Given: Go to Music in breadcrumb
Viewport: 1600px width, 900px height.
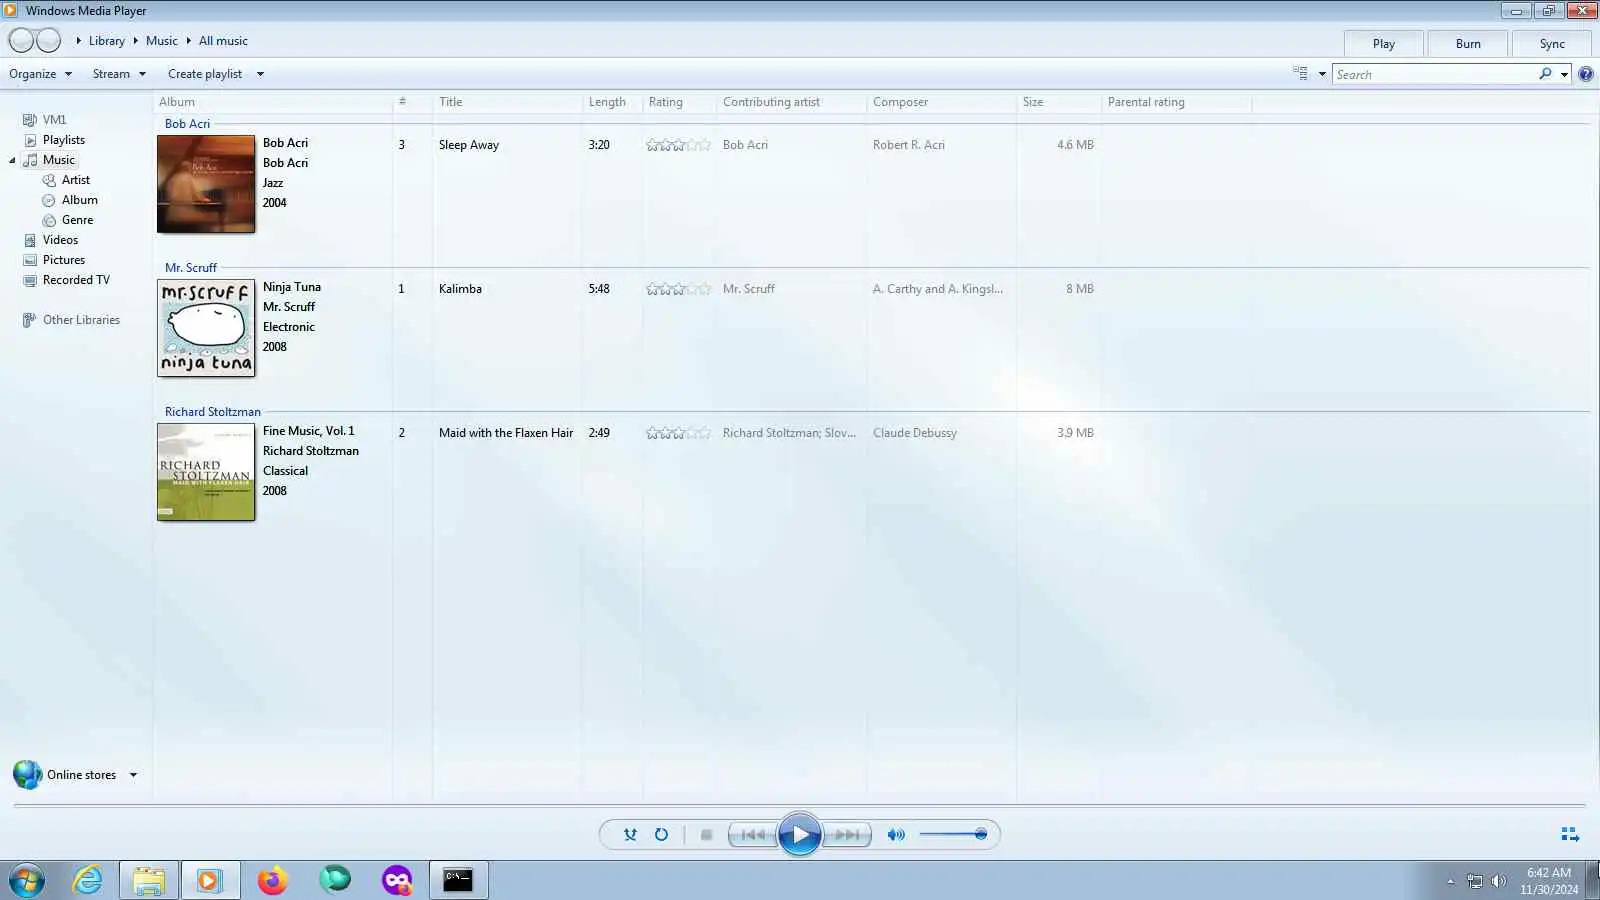Looking at the screenshot, I should tap(162, 41).
